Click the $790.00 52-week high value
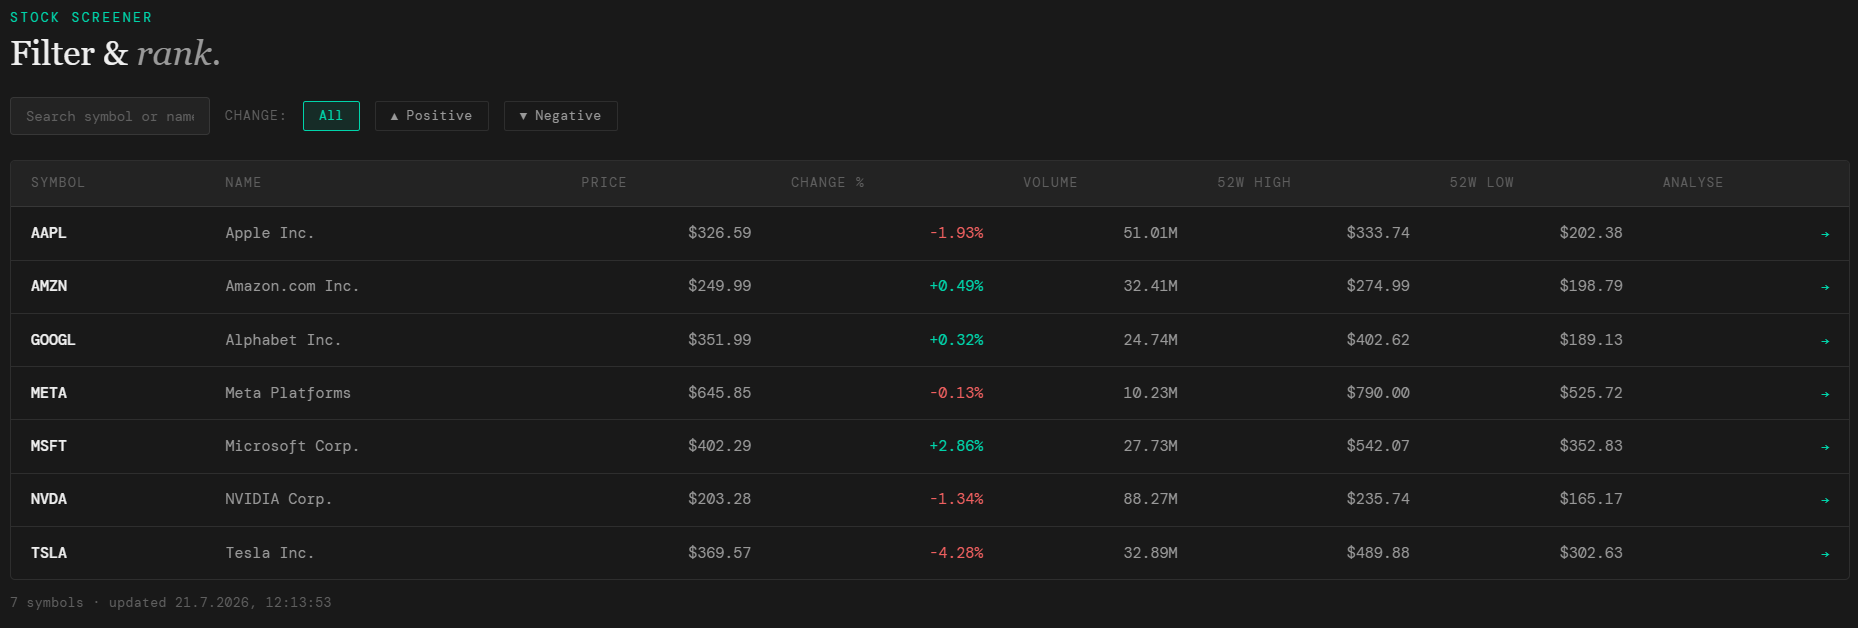1858x628 pixels. [x=1378, y=393]
